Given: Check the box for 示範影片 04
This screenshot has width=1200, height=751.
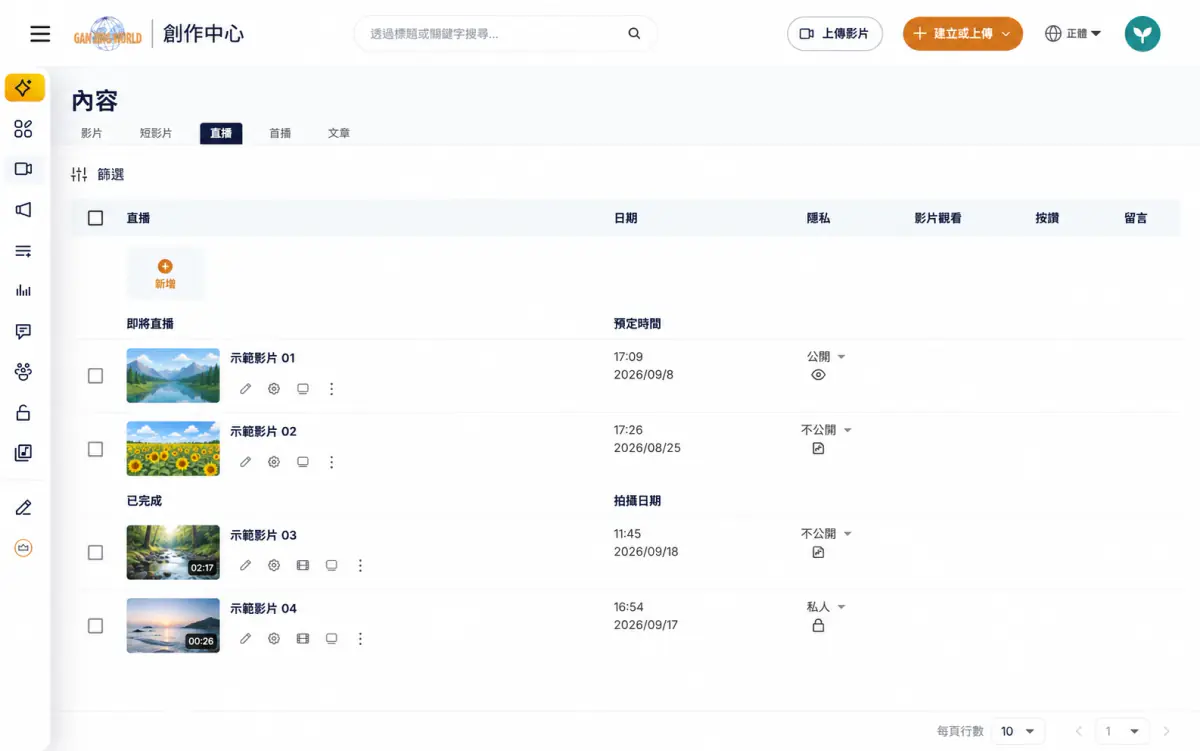Looking at the screenshot, I should click(x=96, y=625).
